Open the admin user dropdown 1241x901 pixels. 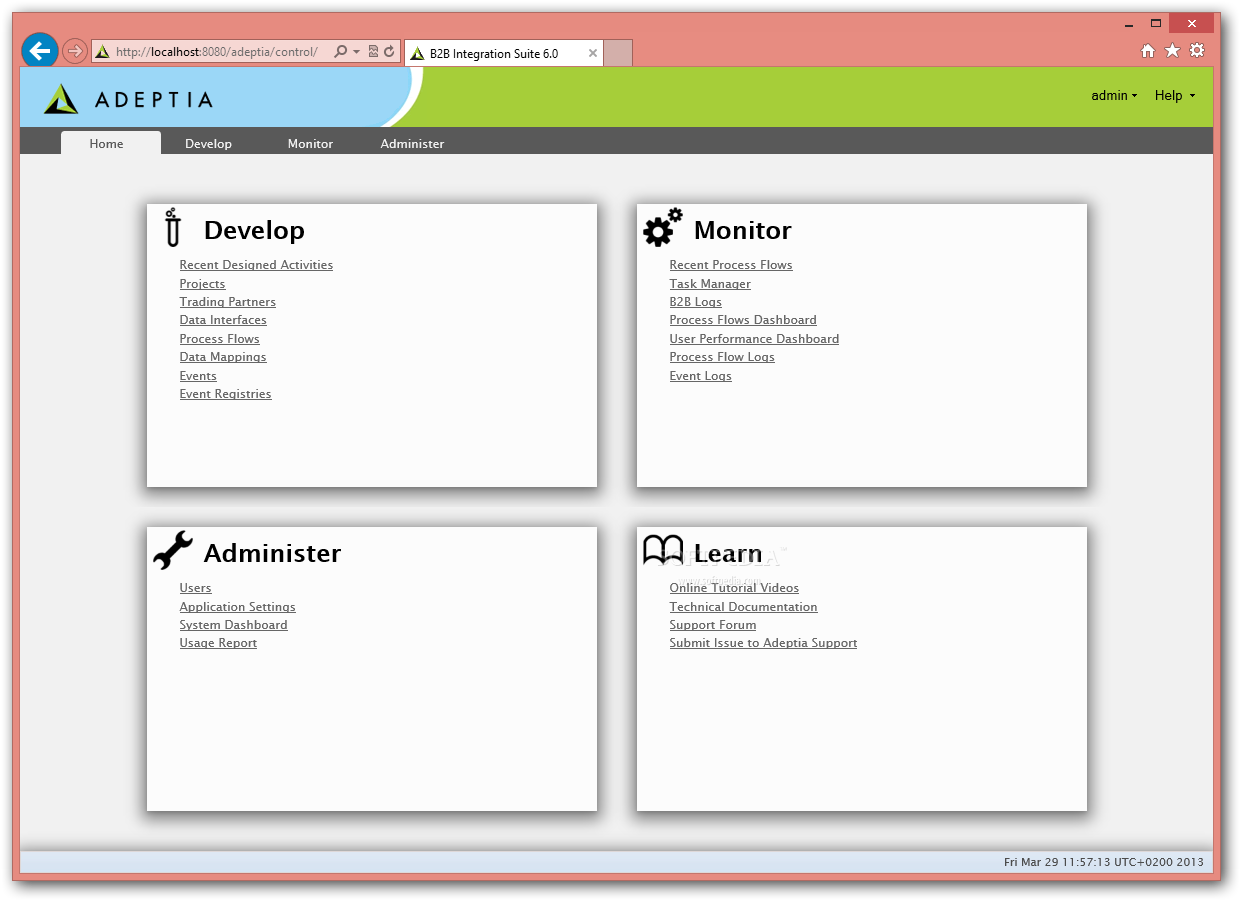click(1114, 96)
